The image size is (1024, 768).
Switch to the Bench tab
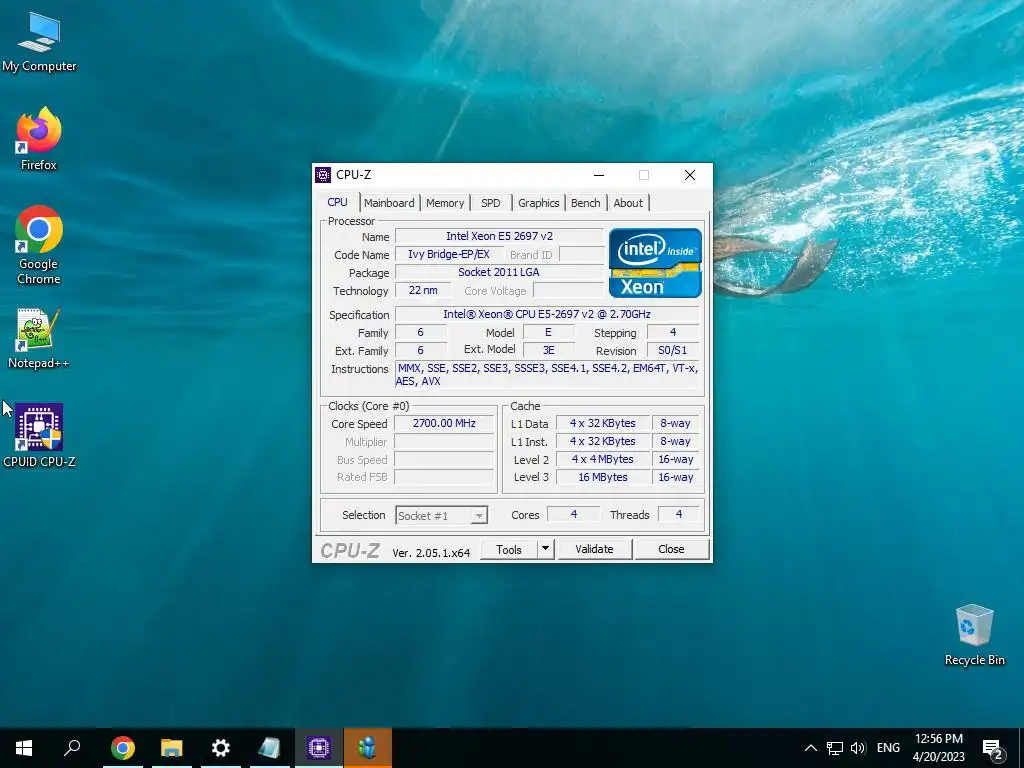coord(586,203)
